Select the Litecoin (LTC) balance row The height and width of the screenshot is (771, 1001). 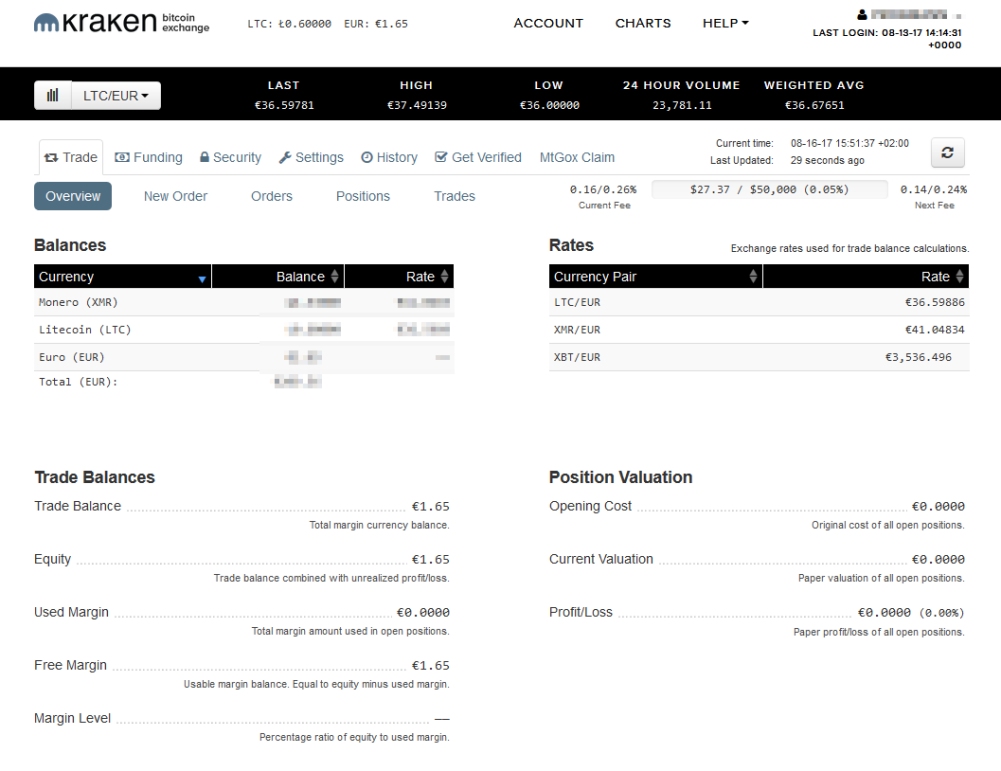tap(243, 330)
